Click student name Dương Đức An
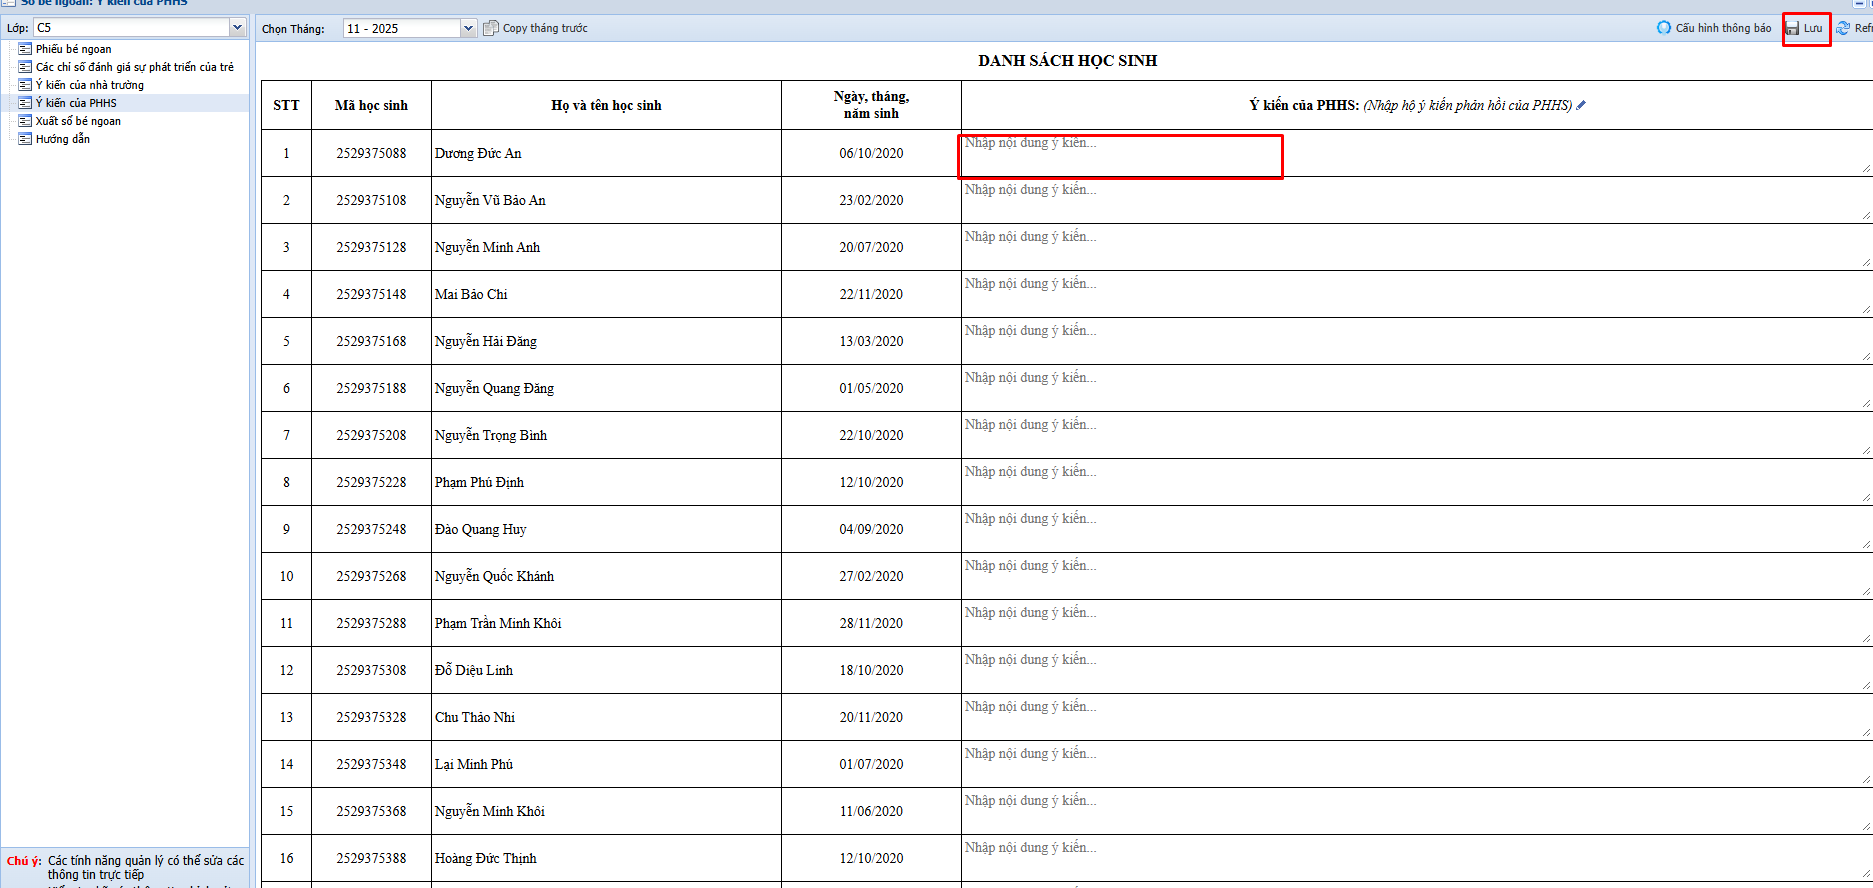Screen dimensions: 1873x888 coord(478,153)
